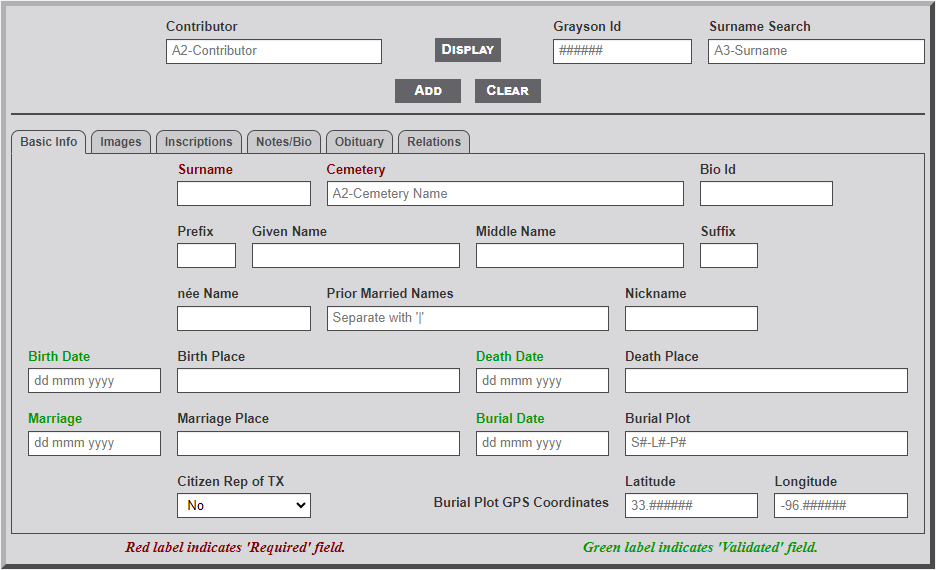
Task: Select the Basic Info tab
Action: [49, 142]
